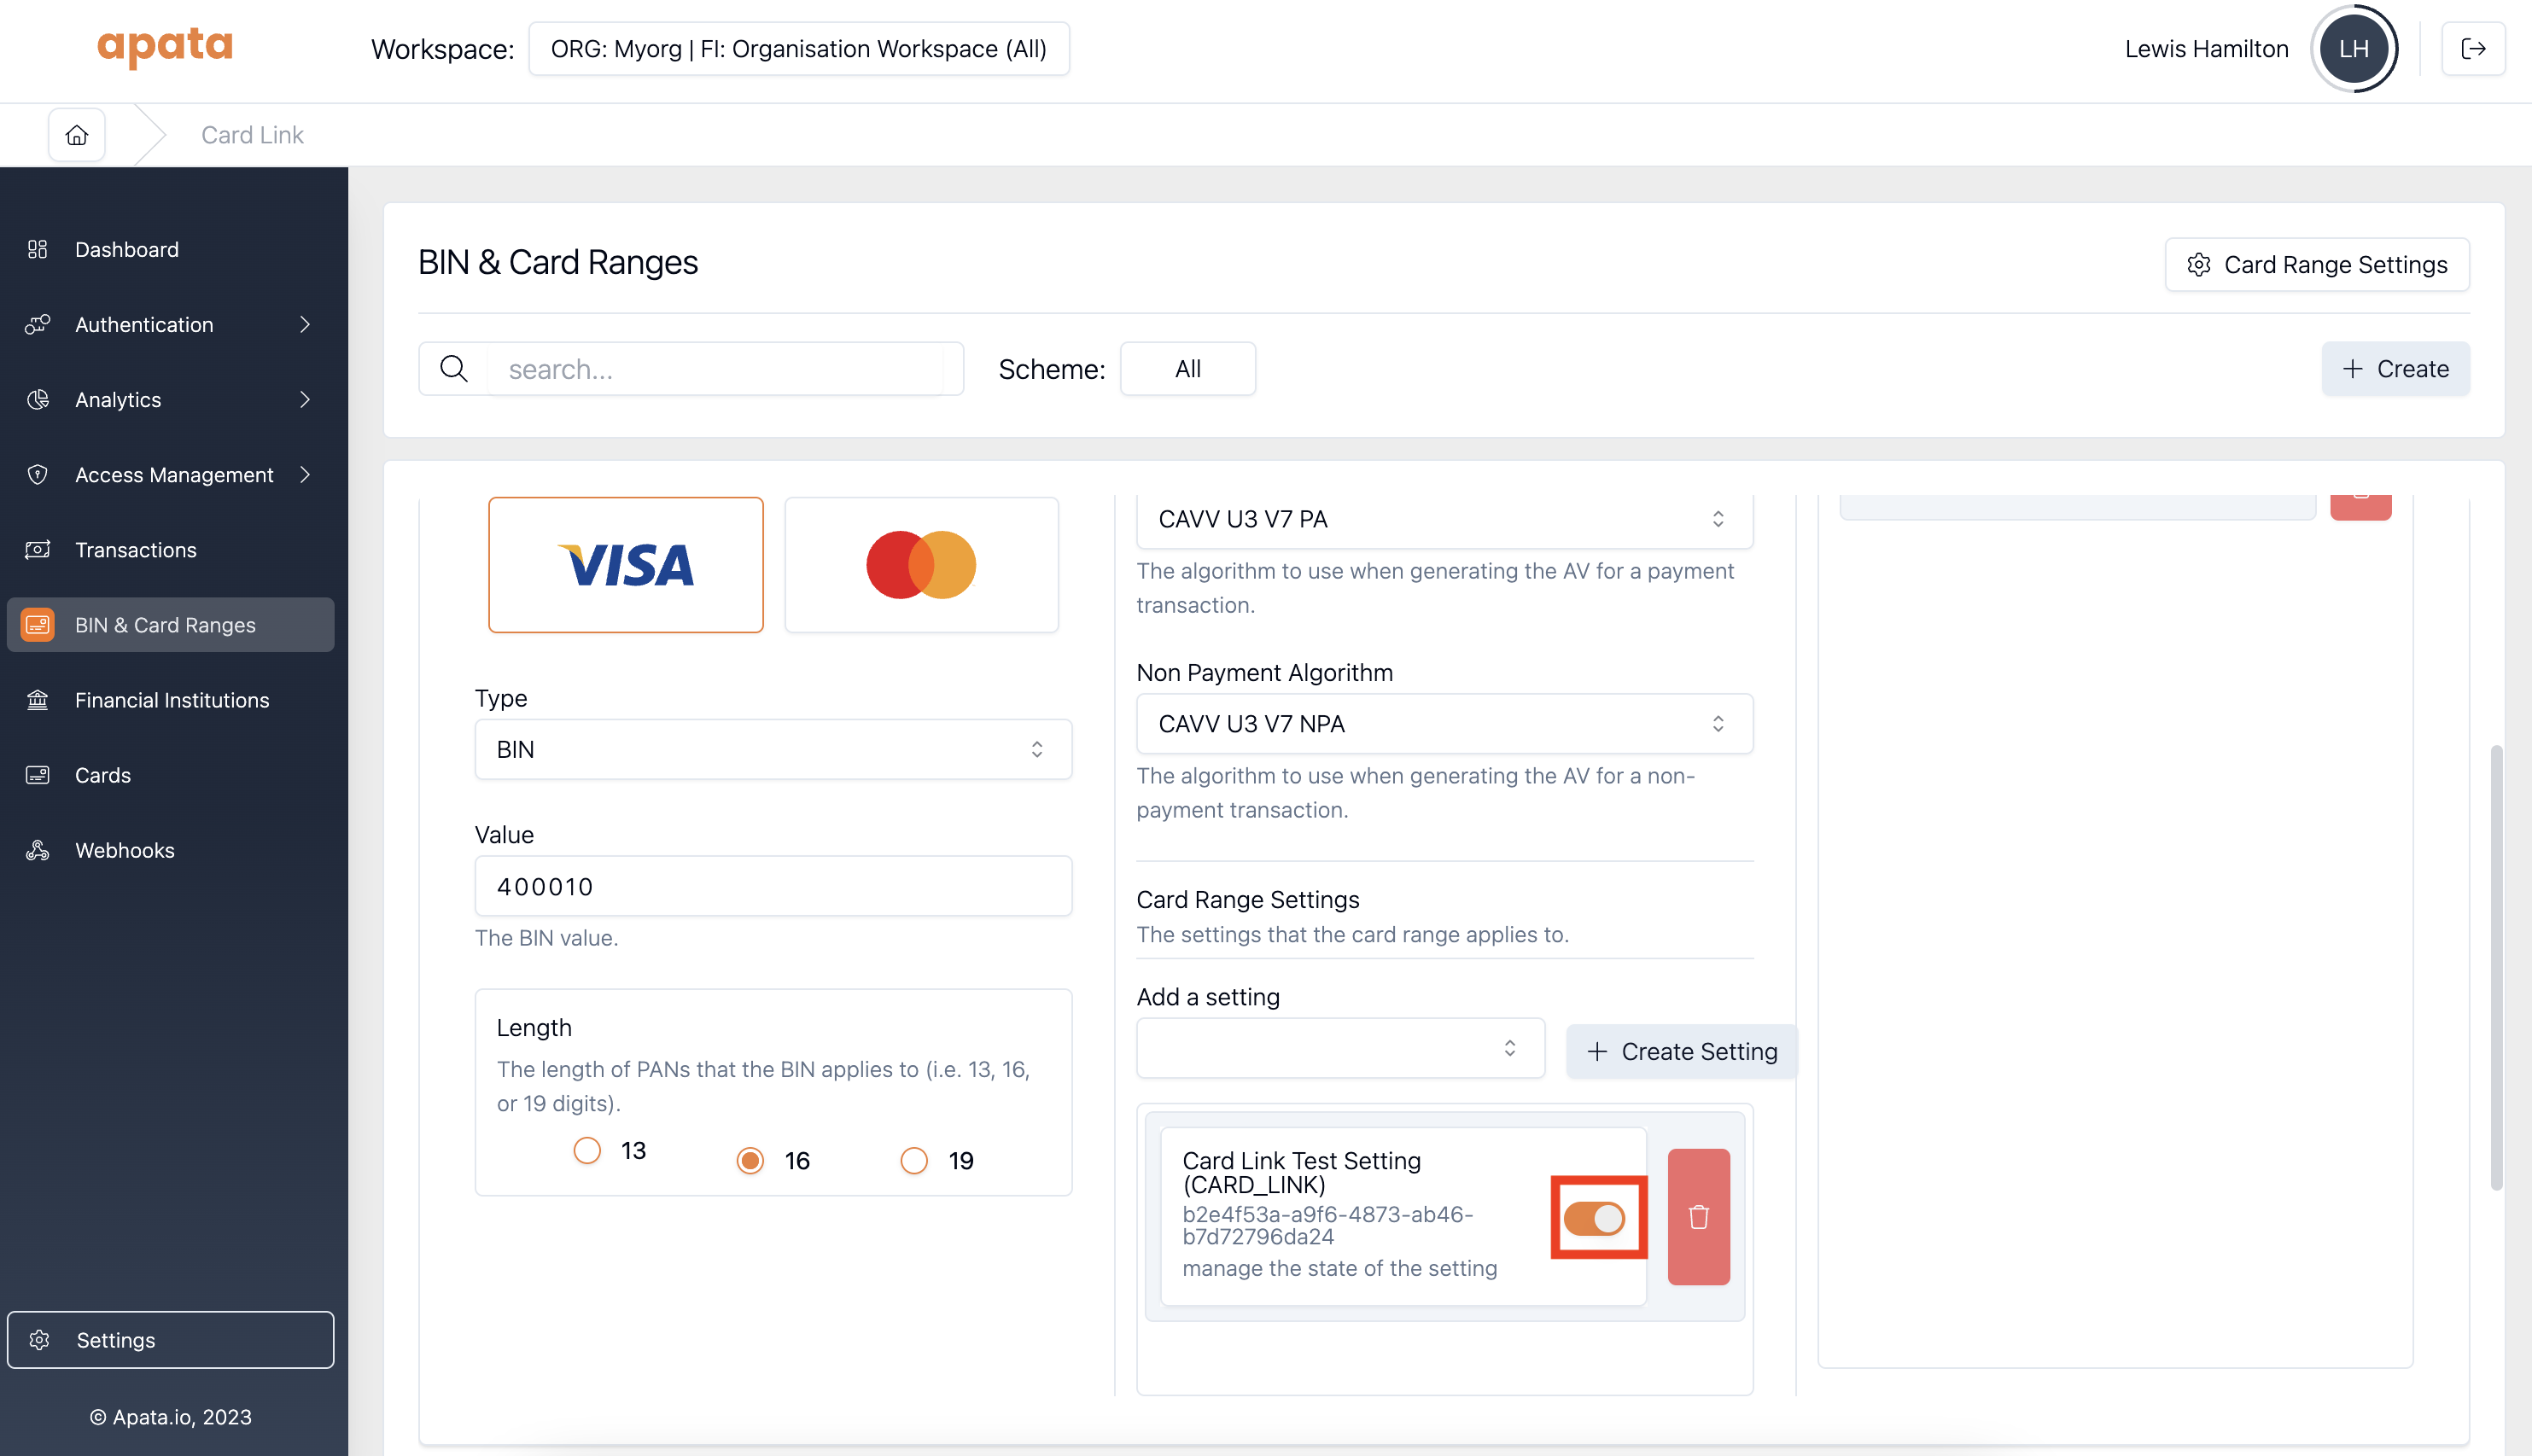The height and width of the screenshot is (1456, 2532).
Task: Choose PAN length 19 option
Action: 913,1160
